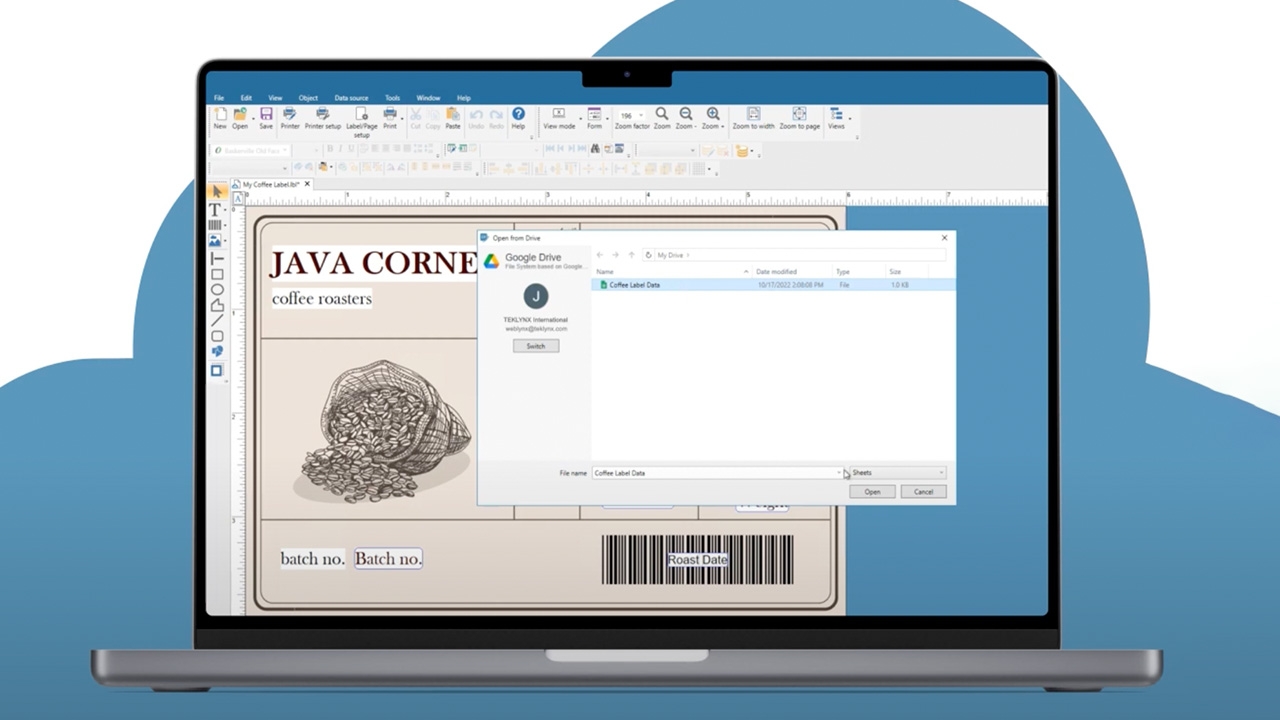Select the Text tool in left toolbar
The height and width of the screenshot is (720, 1280).
coord(214,210)
